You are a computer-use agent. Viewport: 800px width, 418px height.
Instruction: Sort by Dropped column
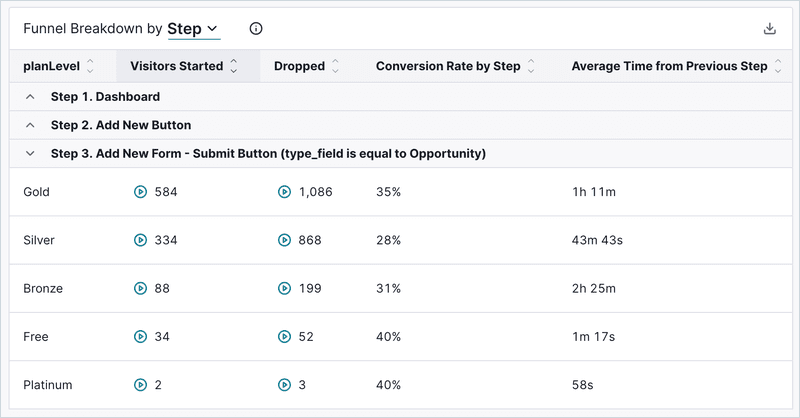[x=335, y=67]
